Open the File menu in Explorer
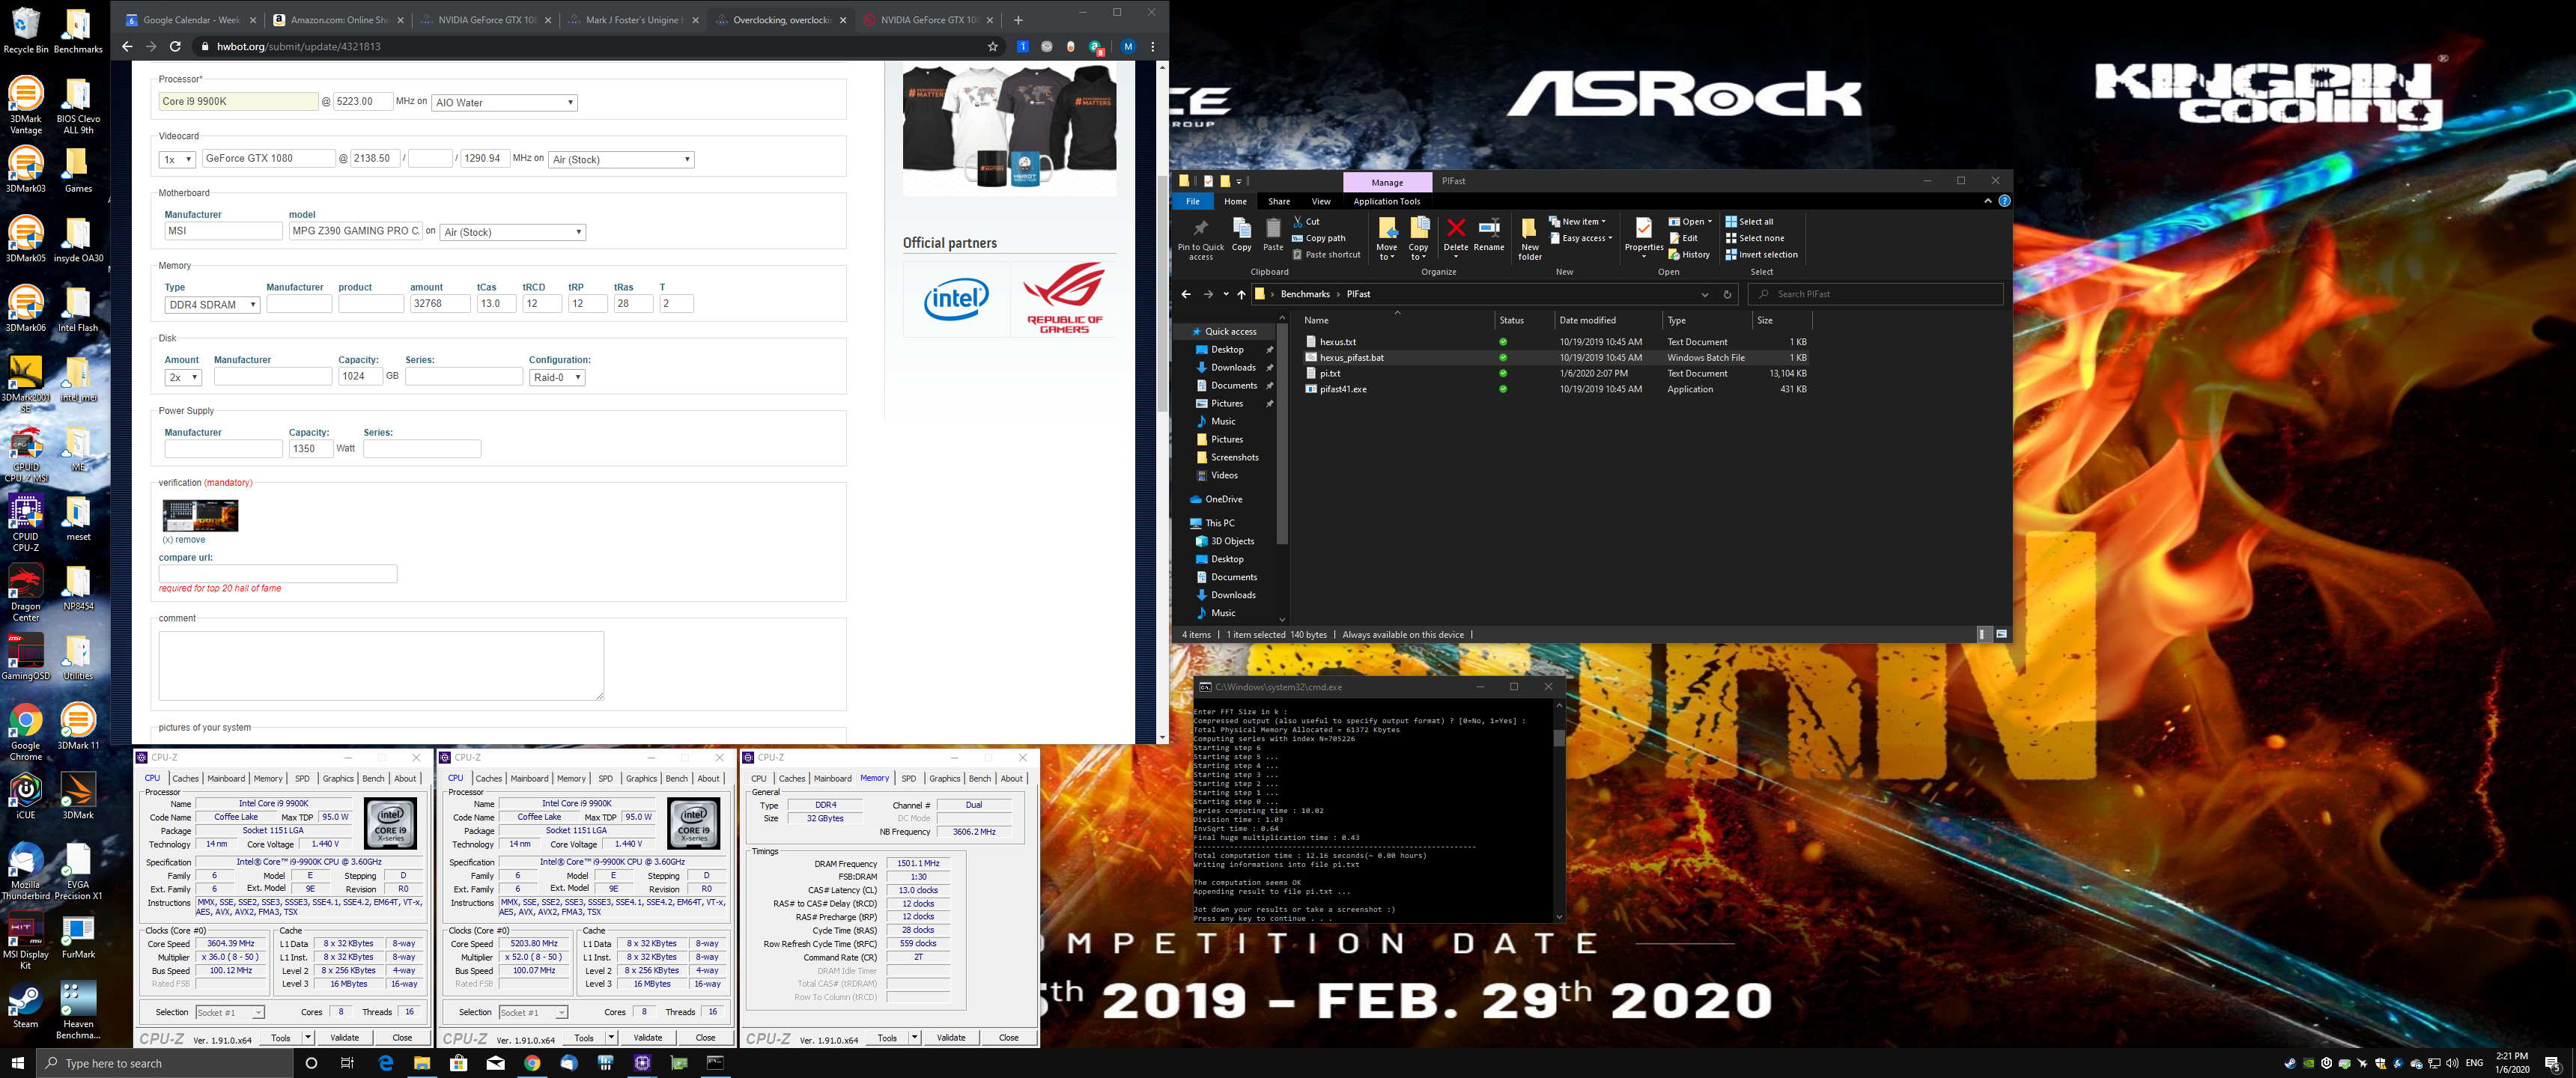 click(x=1192, y=201)
